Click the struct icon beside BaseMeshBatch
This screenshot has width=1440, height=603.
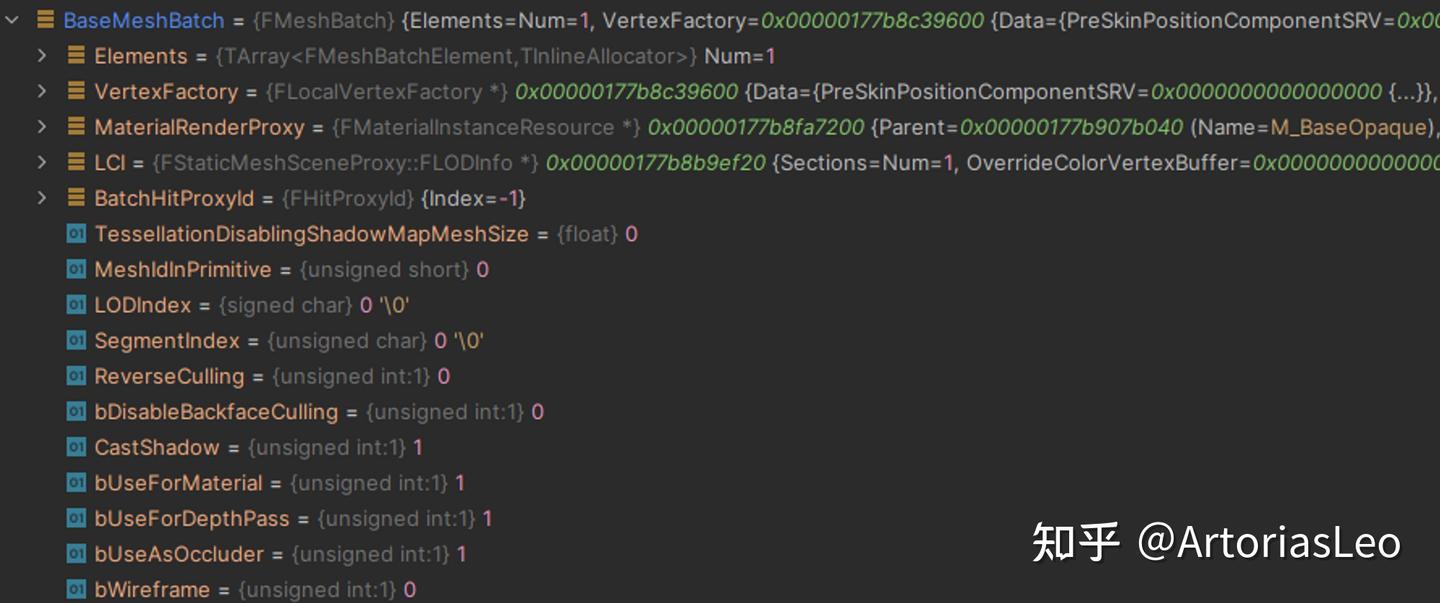click(x=45, y=20)
